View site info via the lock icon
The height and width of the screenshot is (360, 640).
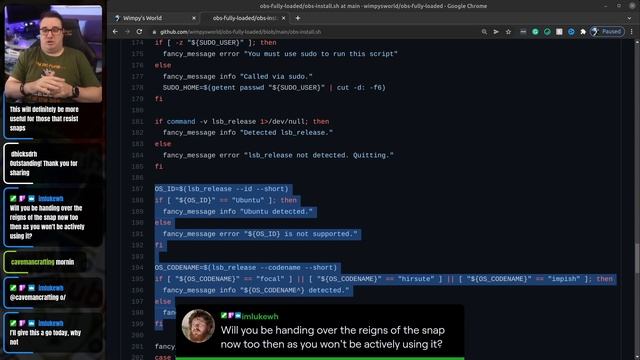point(154,32)
